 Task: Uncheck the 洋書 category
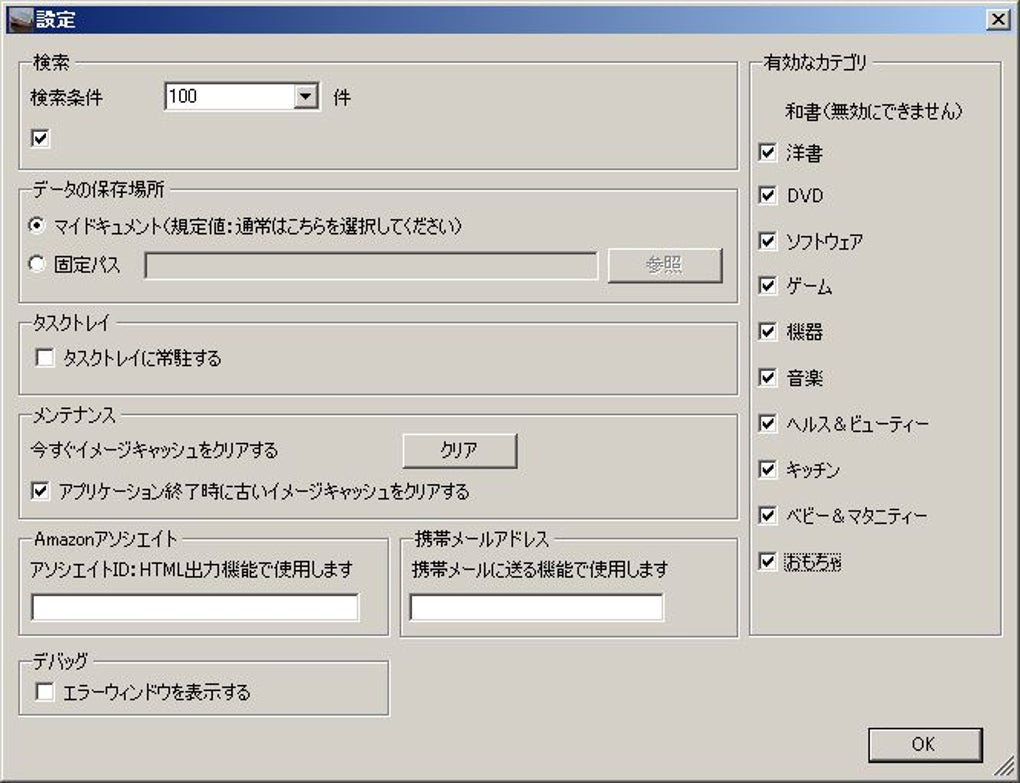coord(767,153)
